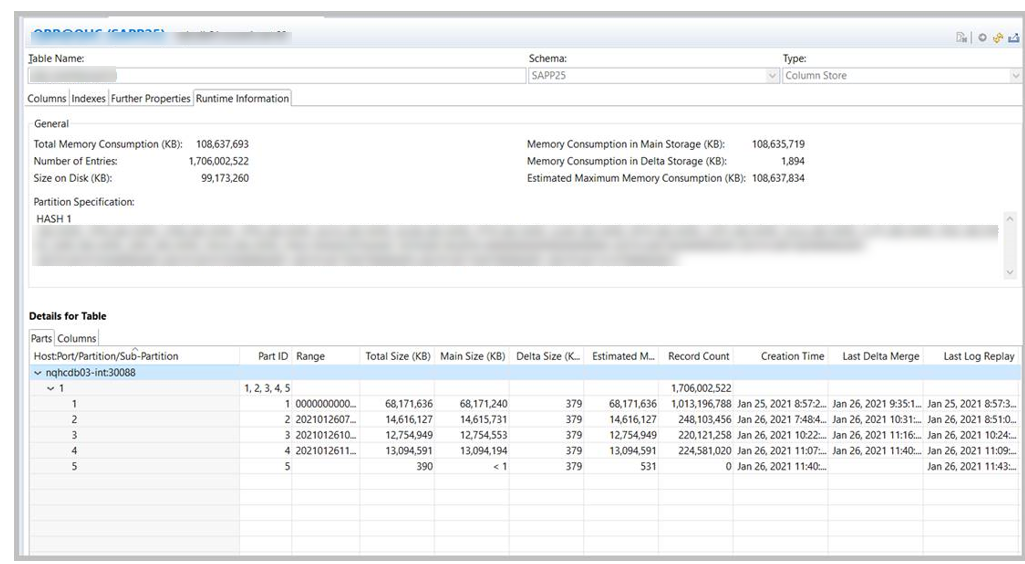
Task: Click total record count 1,706,002,522 in table
Action: (x=701, y=388)
